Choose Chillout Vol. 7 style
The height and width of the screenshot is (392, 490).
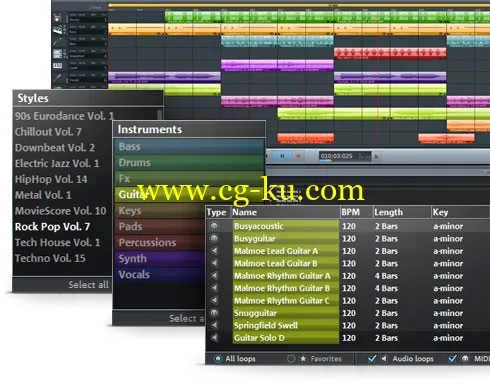click(x=48, y=132)
